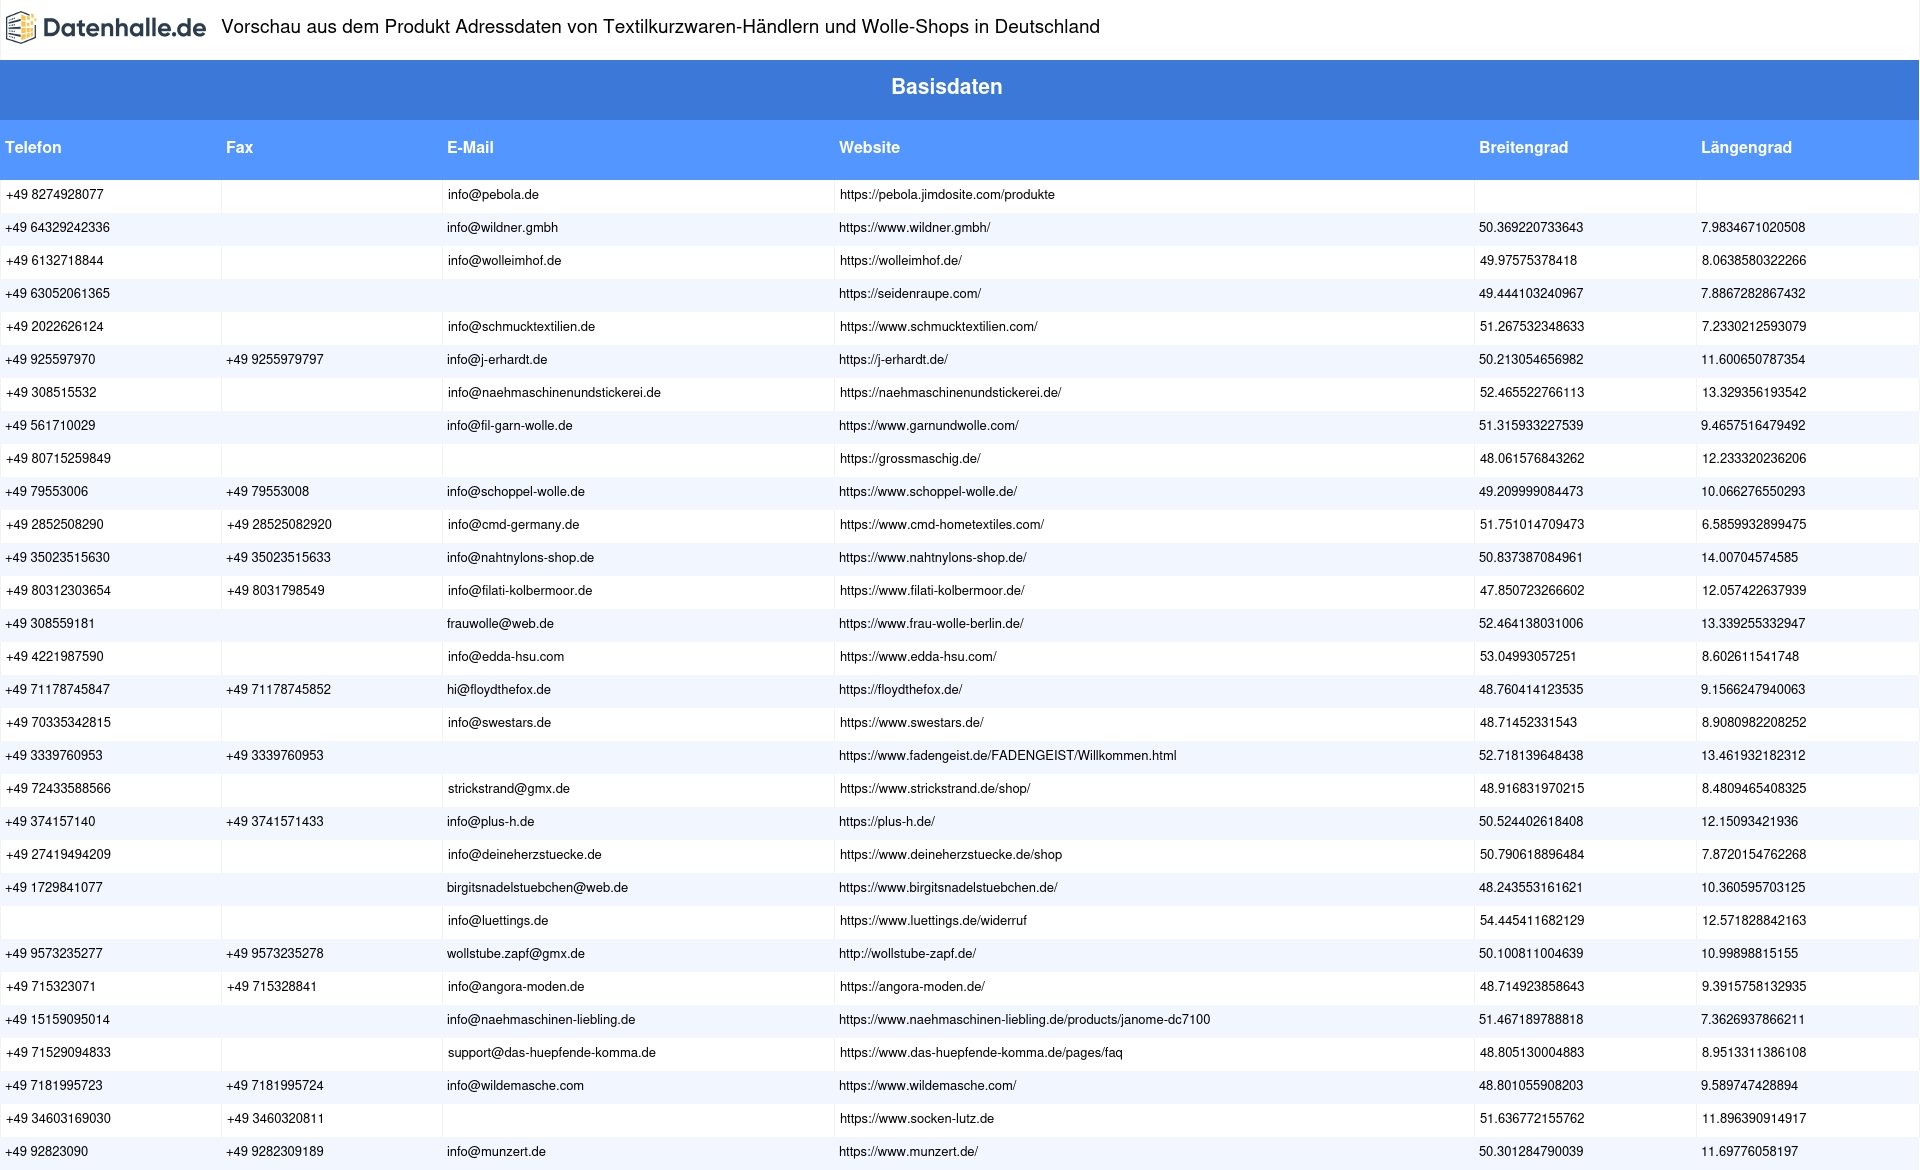1920x1170 pixels.
Task: Select fax number +49 715328841
Action: 272,987
